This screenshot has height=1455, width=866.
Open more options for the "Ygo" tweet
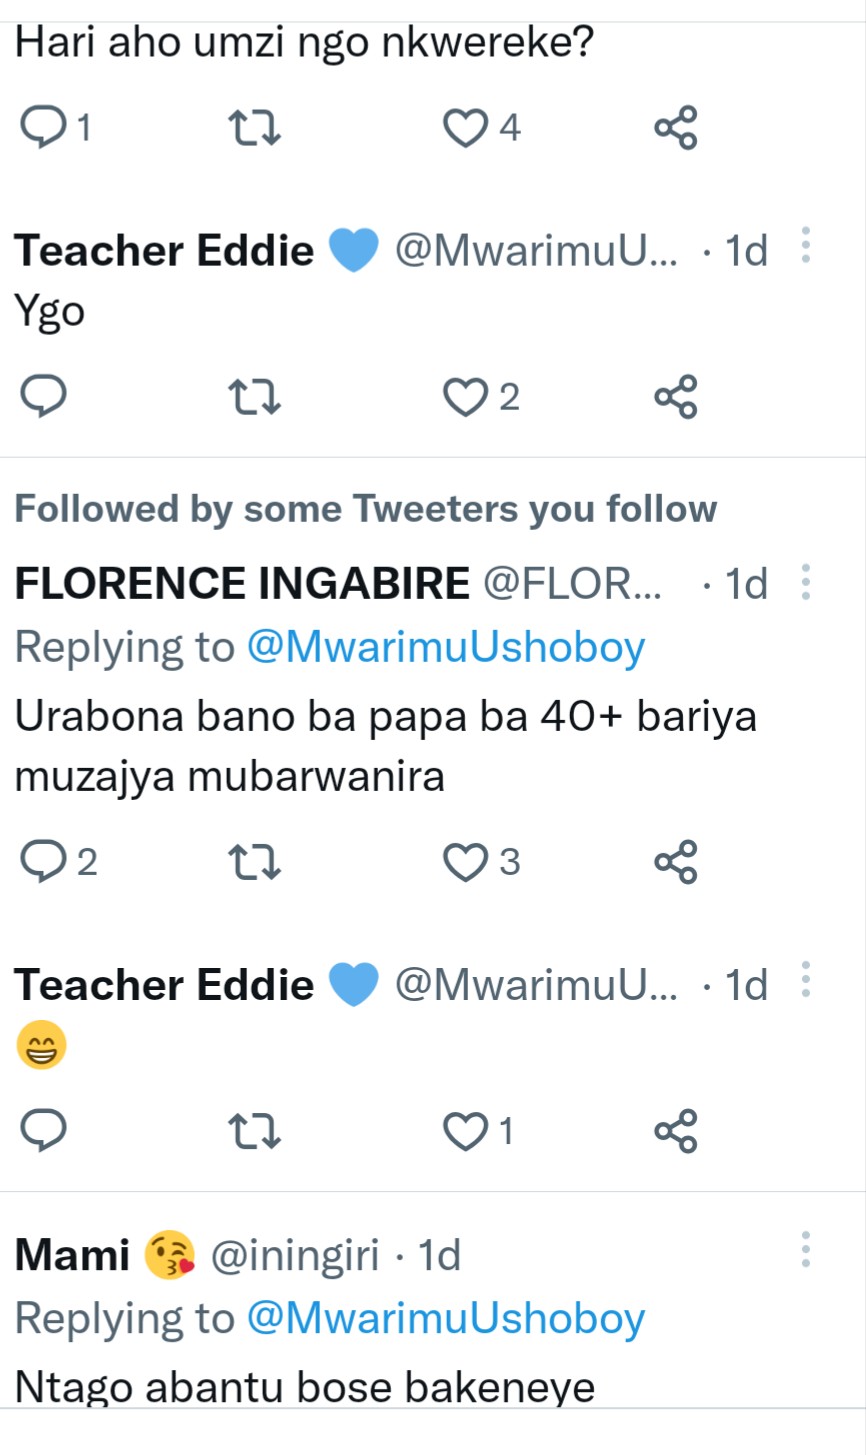click(x=806, y=246)
